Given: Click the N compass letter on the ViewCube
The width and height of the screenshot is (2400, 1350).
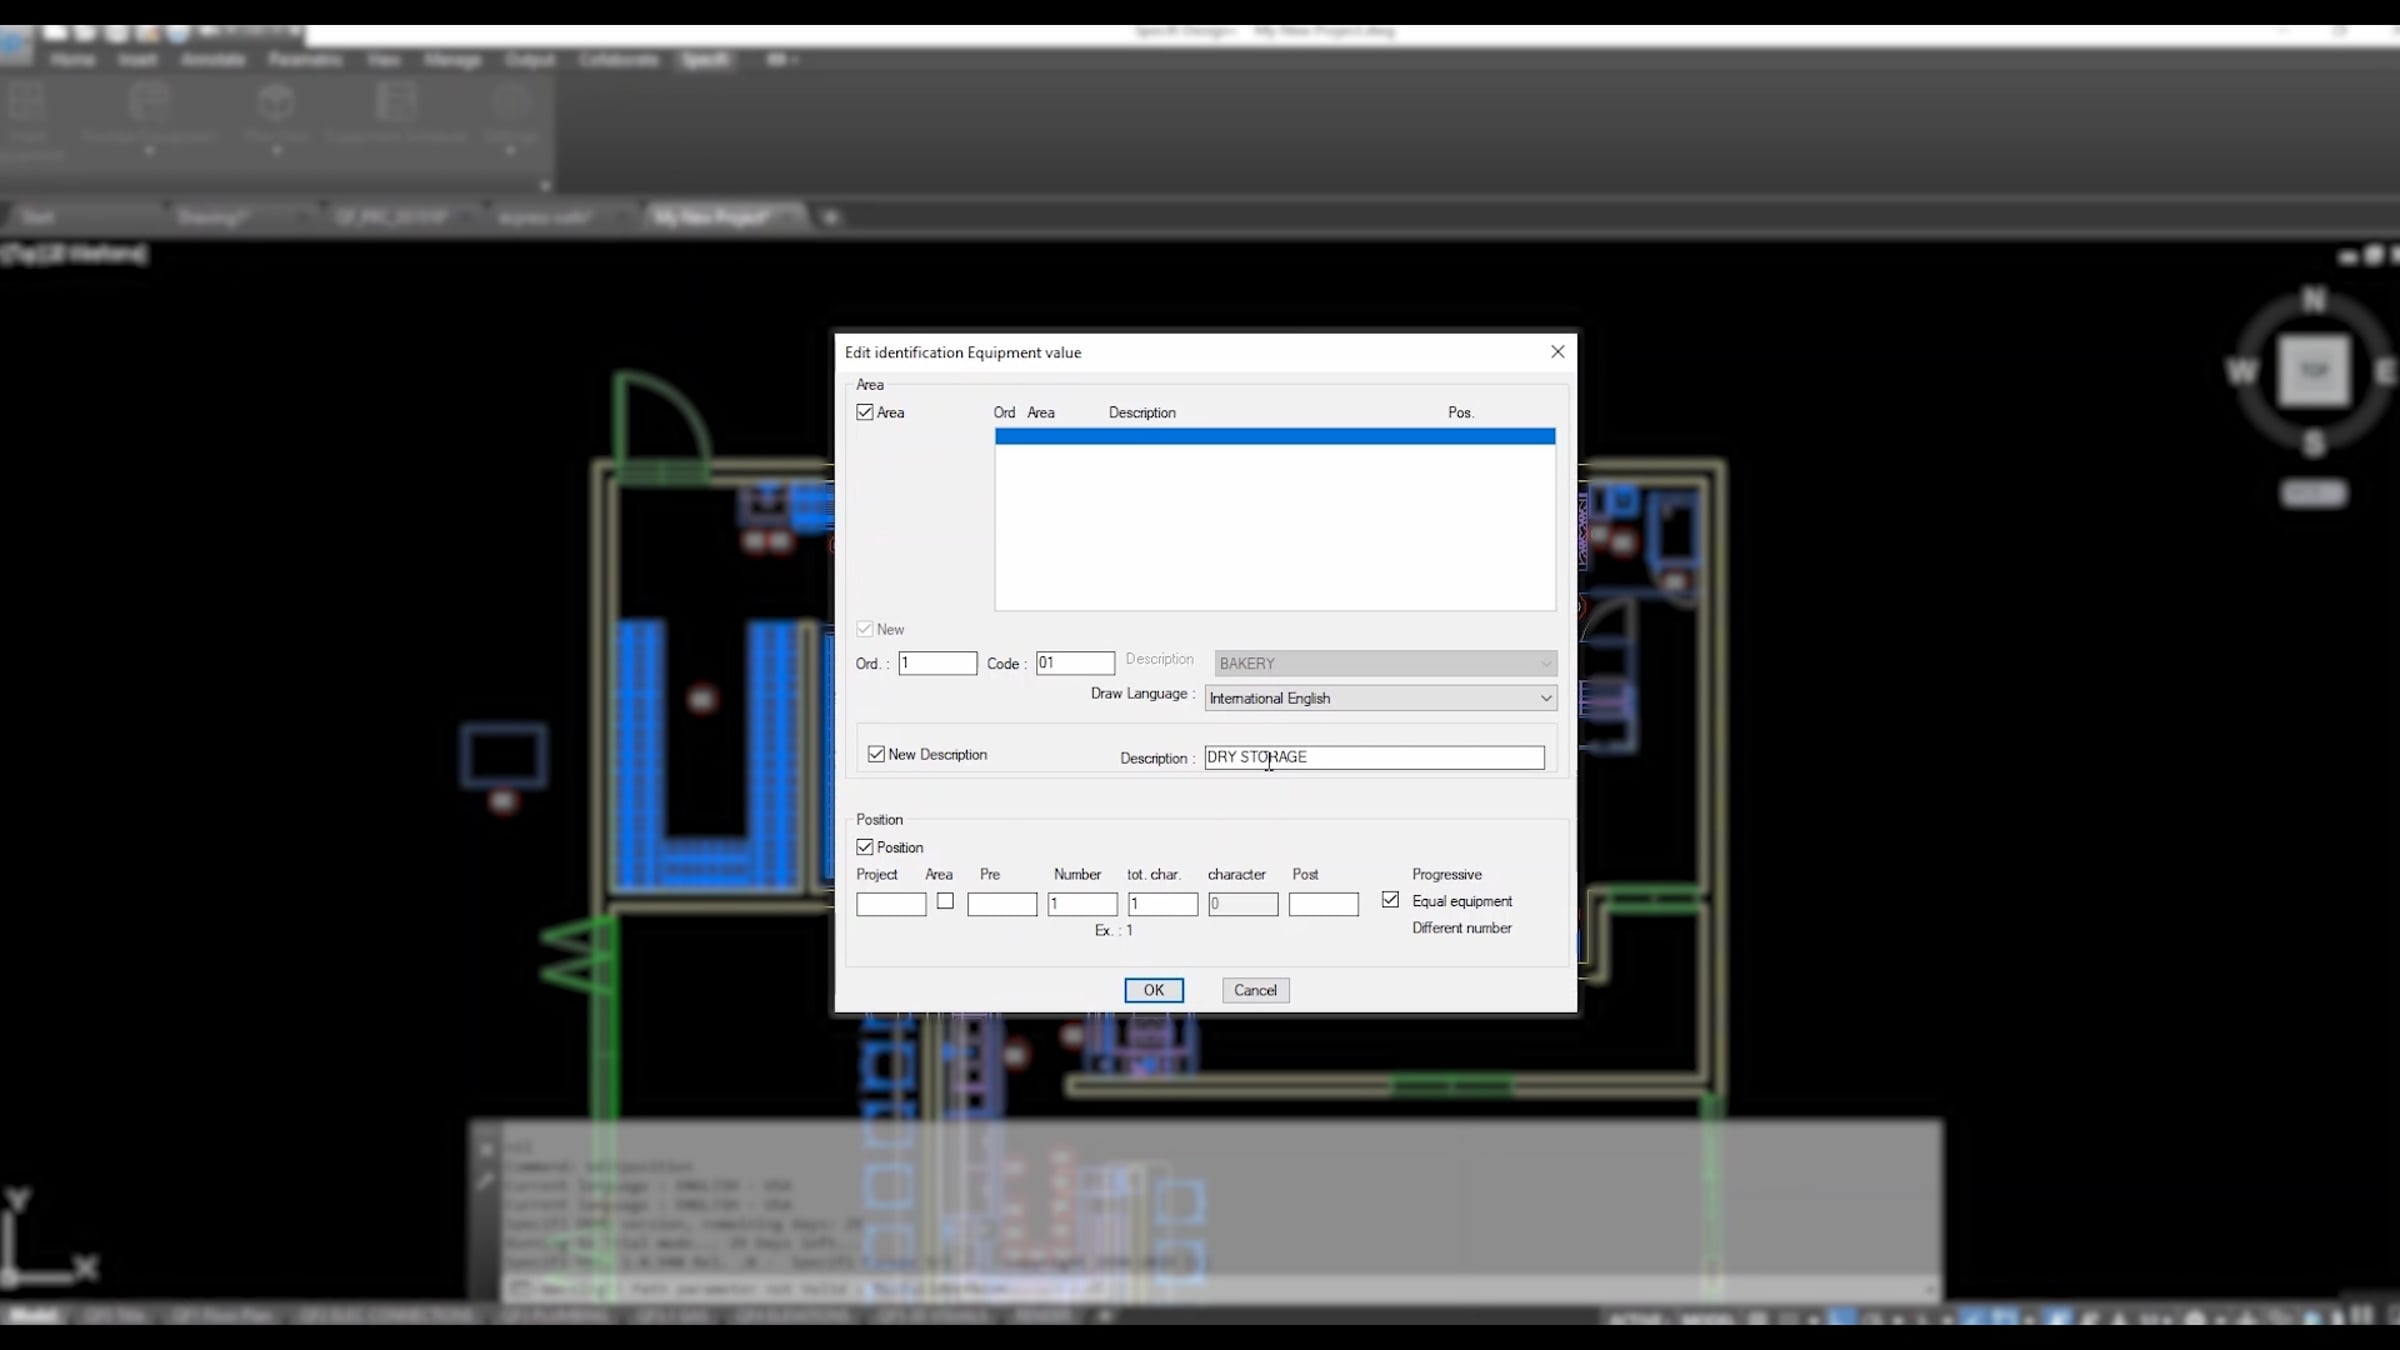Looking at the screenshot, I should (x=2314, y=299).
